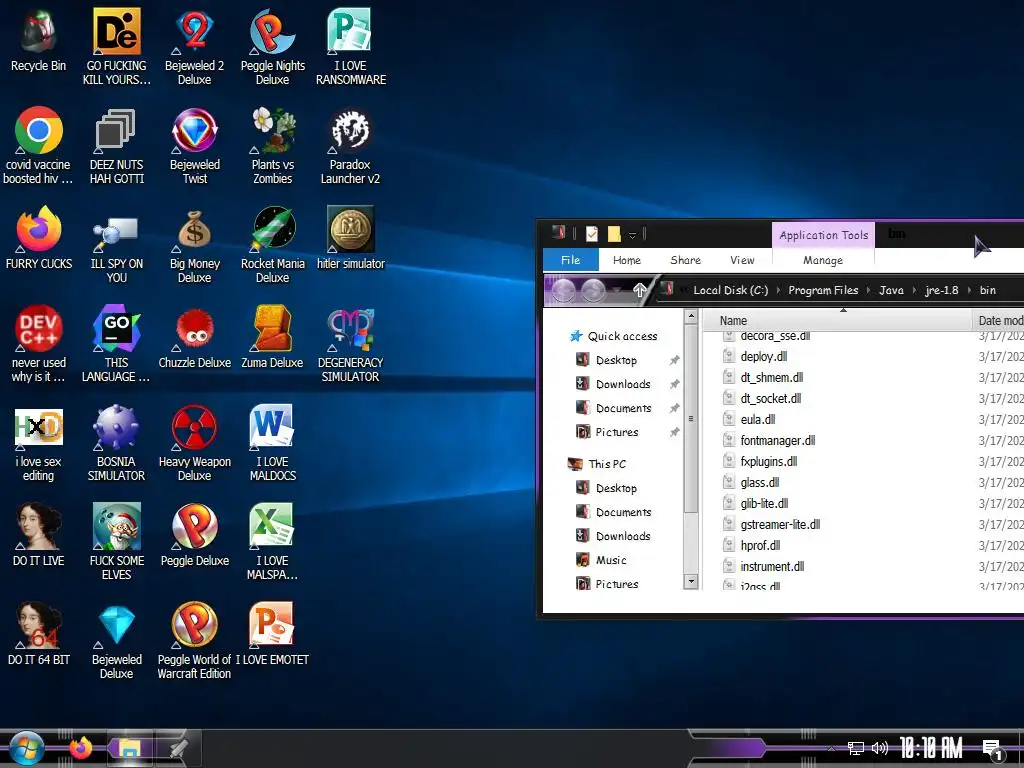1024x768 pixels.
Task: Select the Microsoft Excel desktop icon
Action: point(273,541)
